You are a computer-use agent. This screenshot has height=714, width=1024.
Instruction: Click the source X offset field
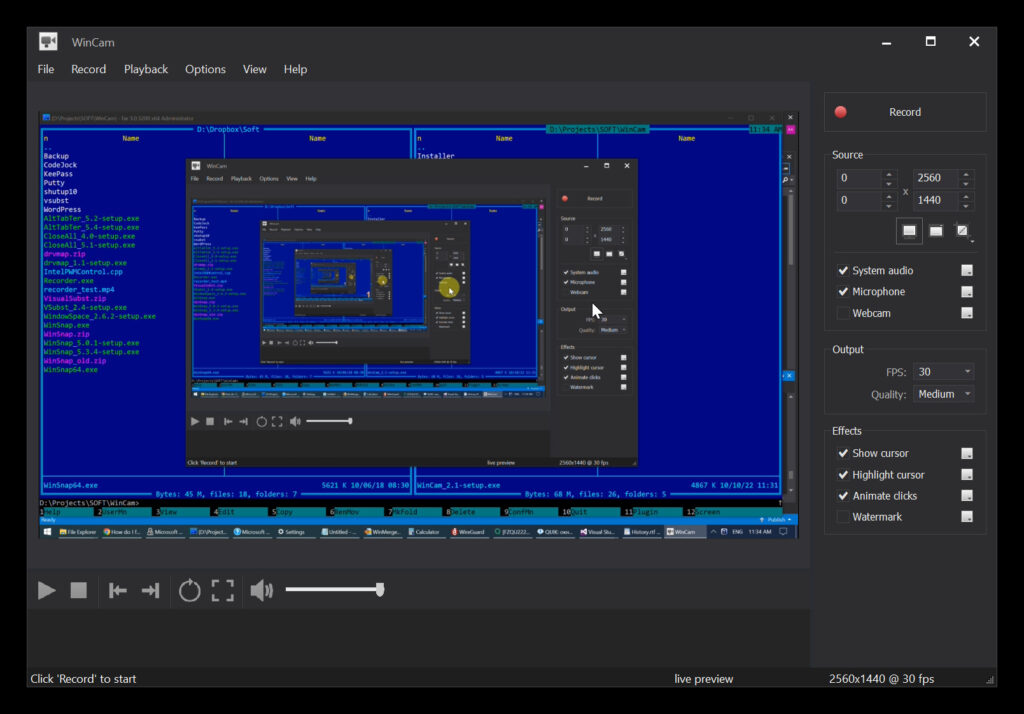[859, 178]
